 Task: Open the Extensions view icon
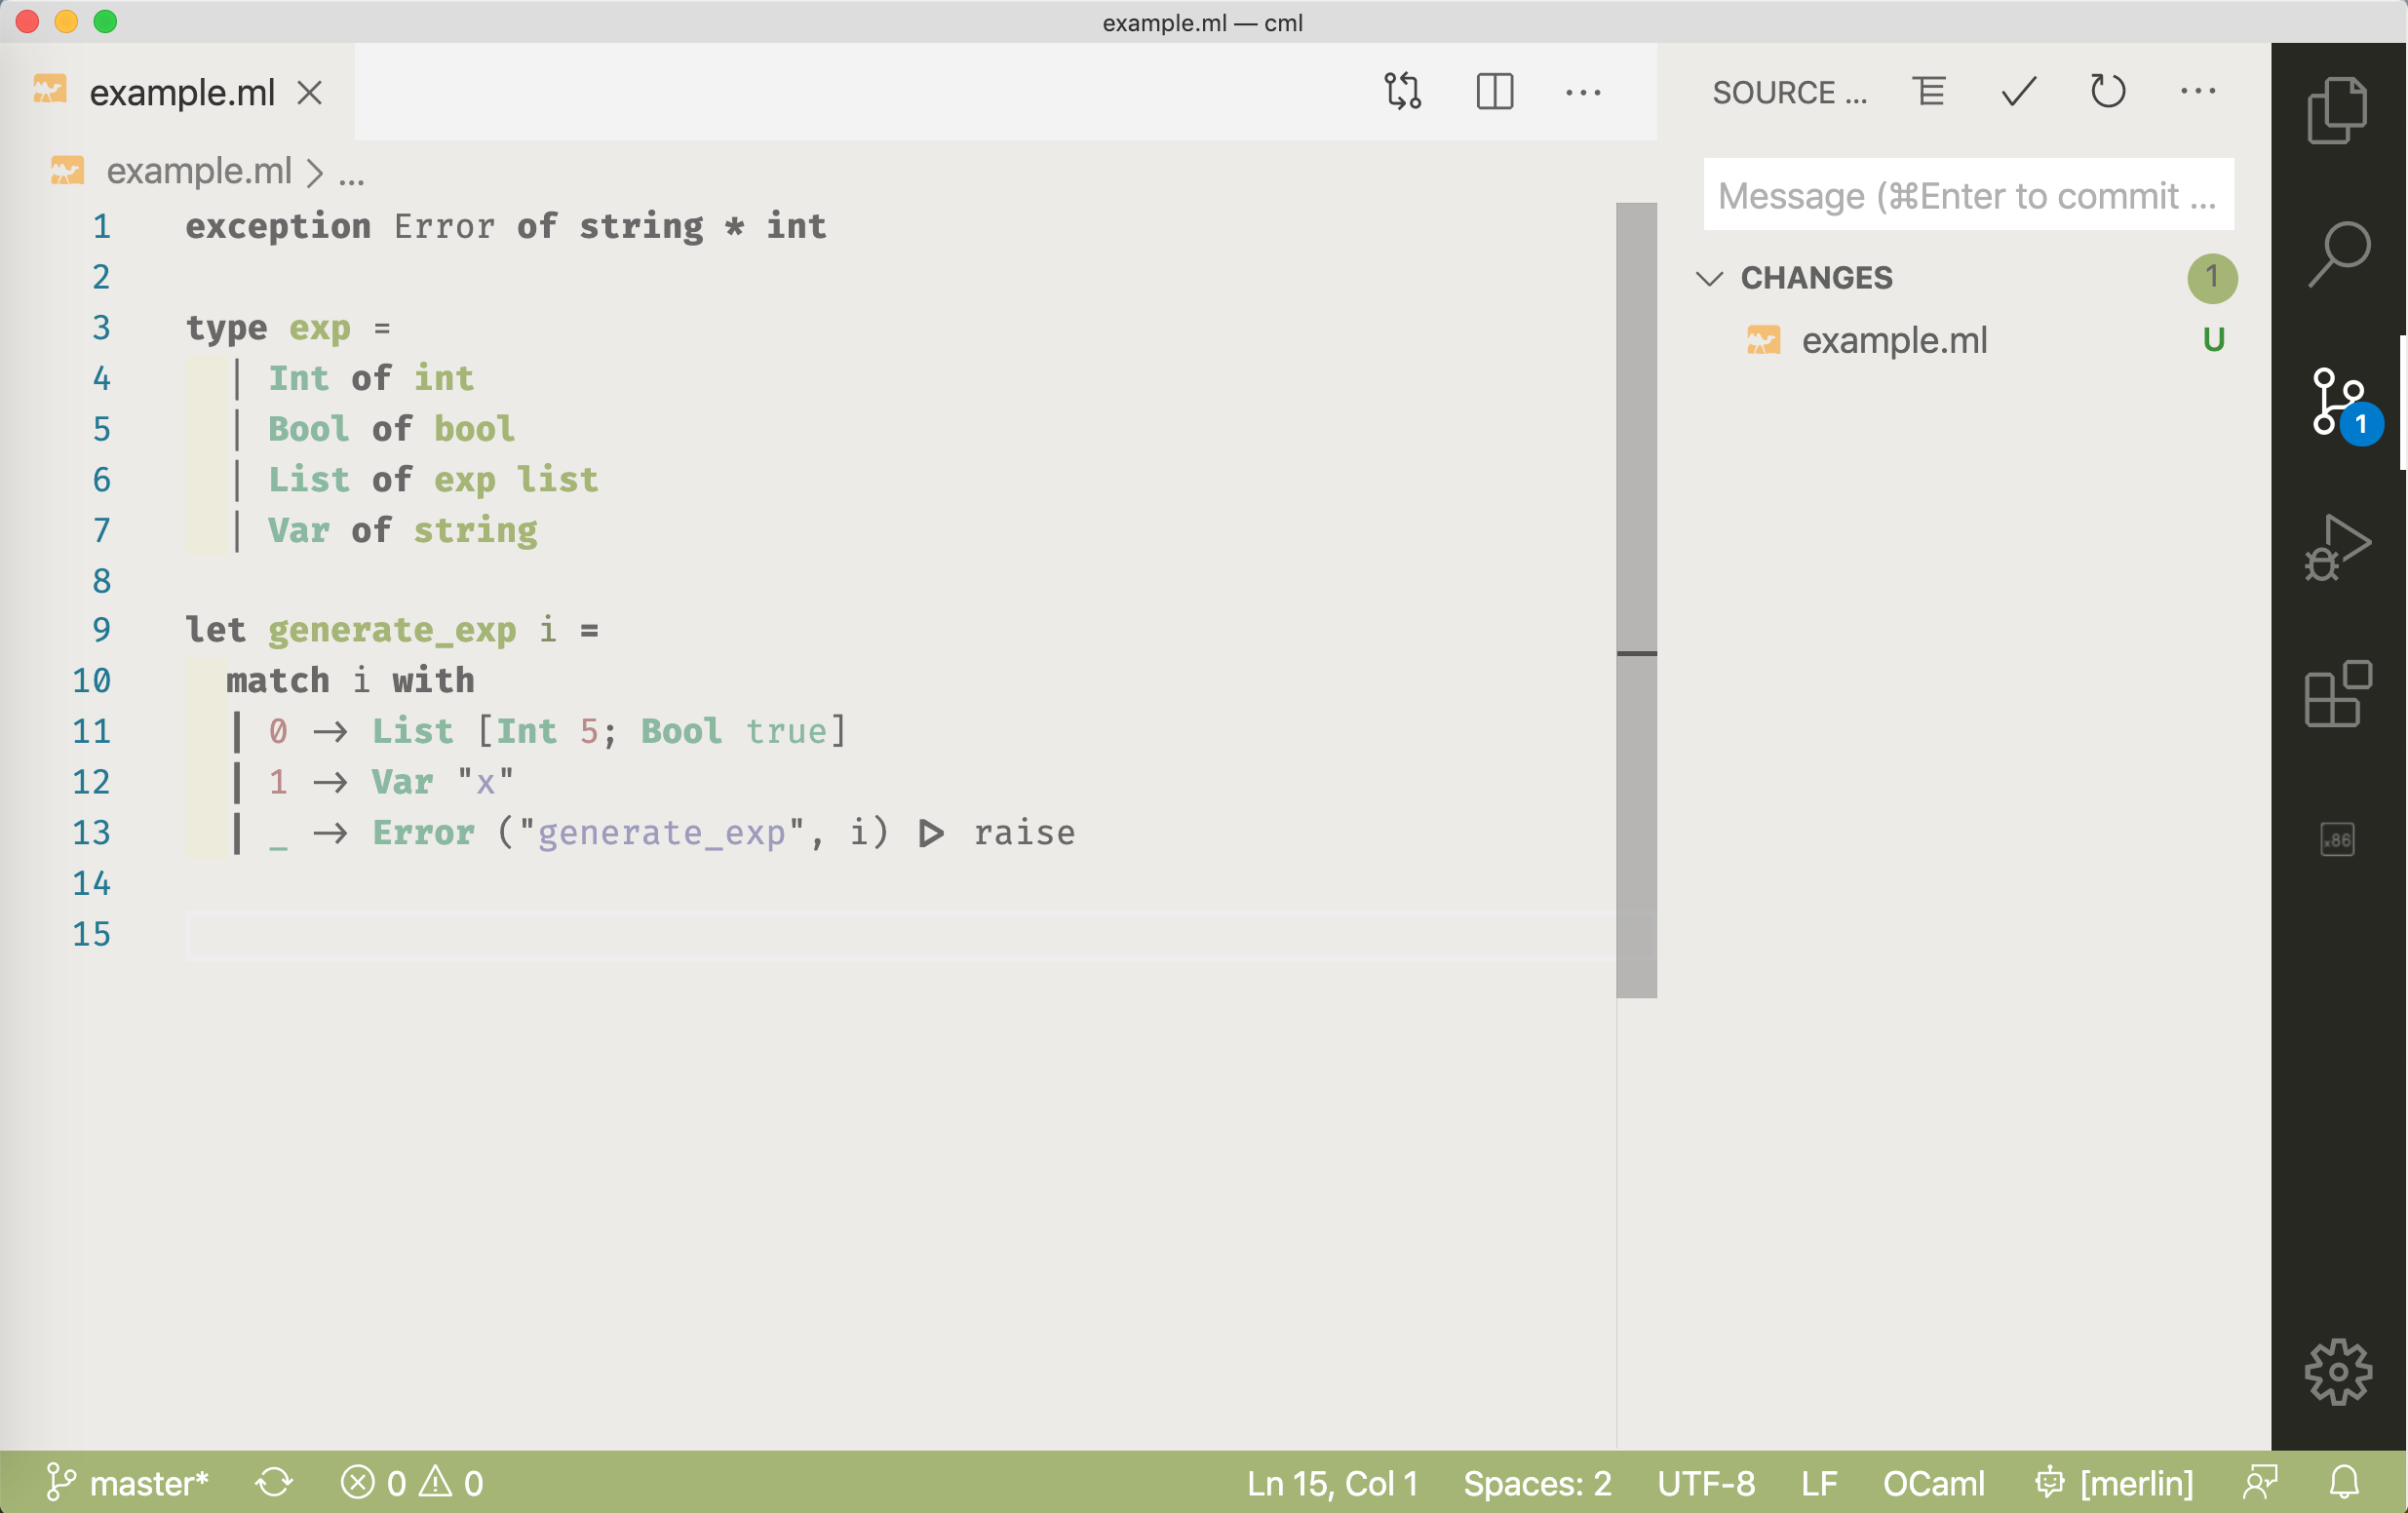[2337, 694]
